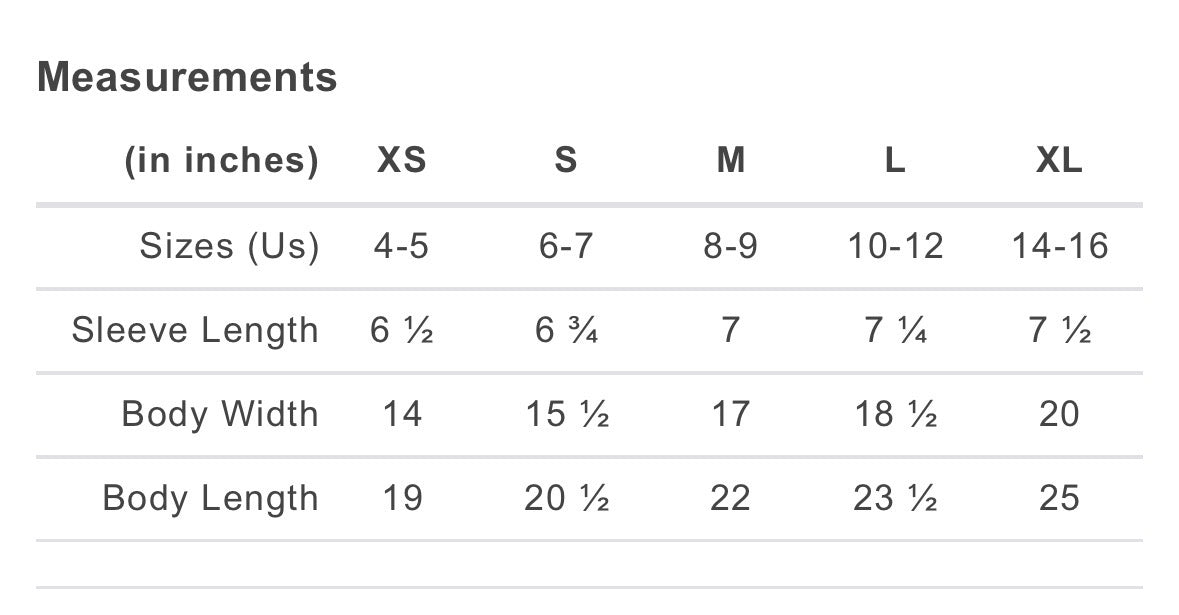The height and width of the screenshot is (615, 1179).
Task: Click the Sizes (Us) row label
Action: pyautogui.click(x=229, y=246)
